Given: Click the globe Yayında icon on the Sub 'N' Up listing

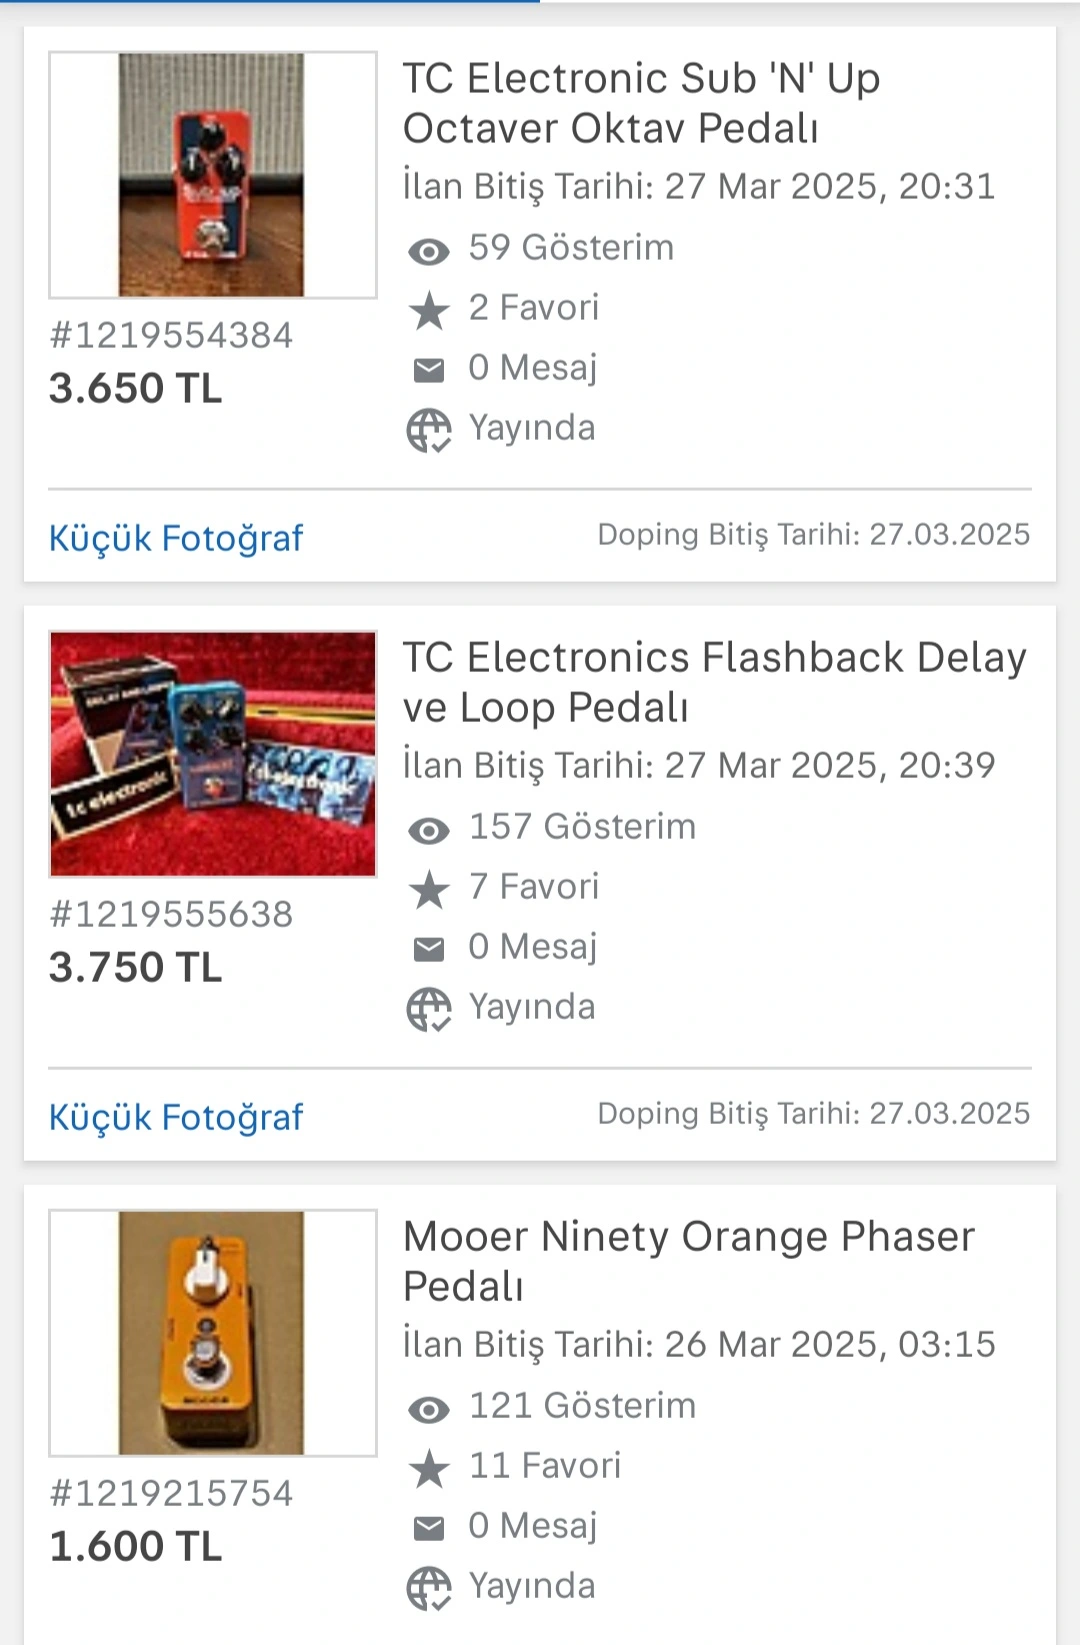Looking at the screenshot, I should pyautogui.click(x=429, y=431).
